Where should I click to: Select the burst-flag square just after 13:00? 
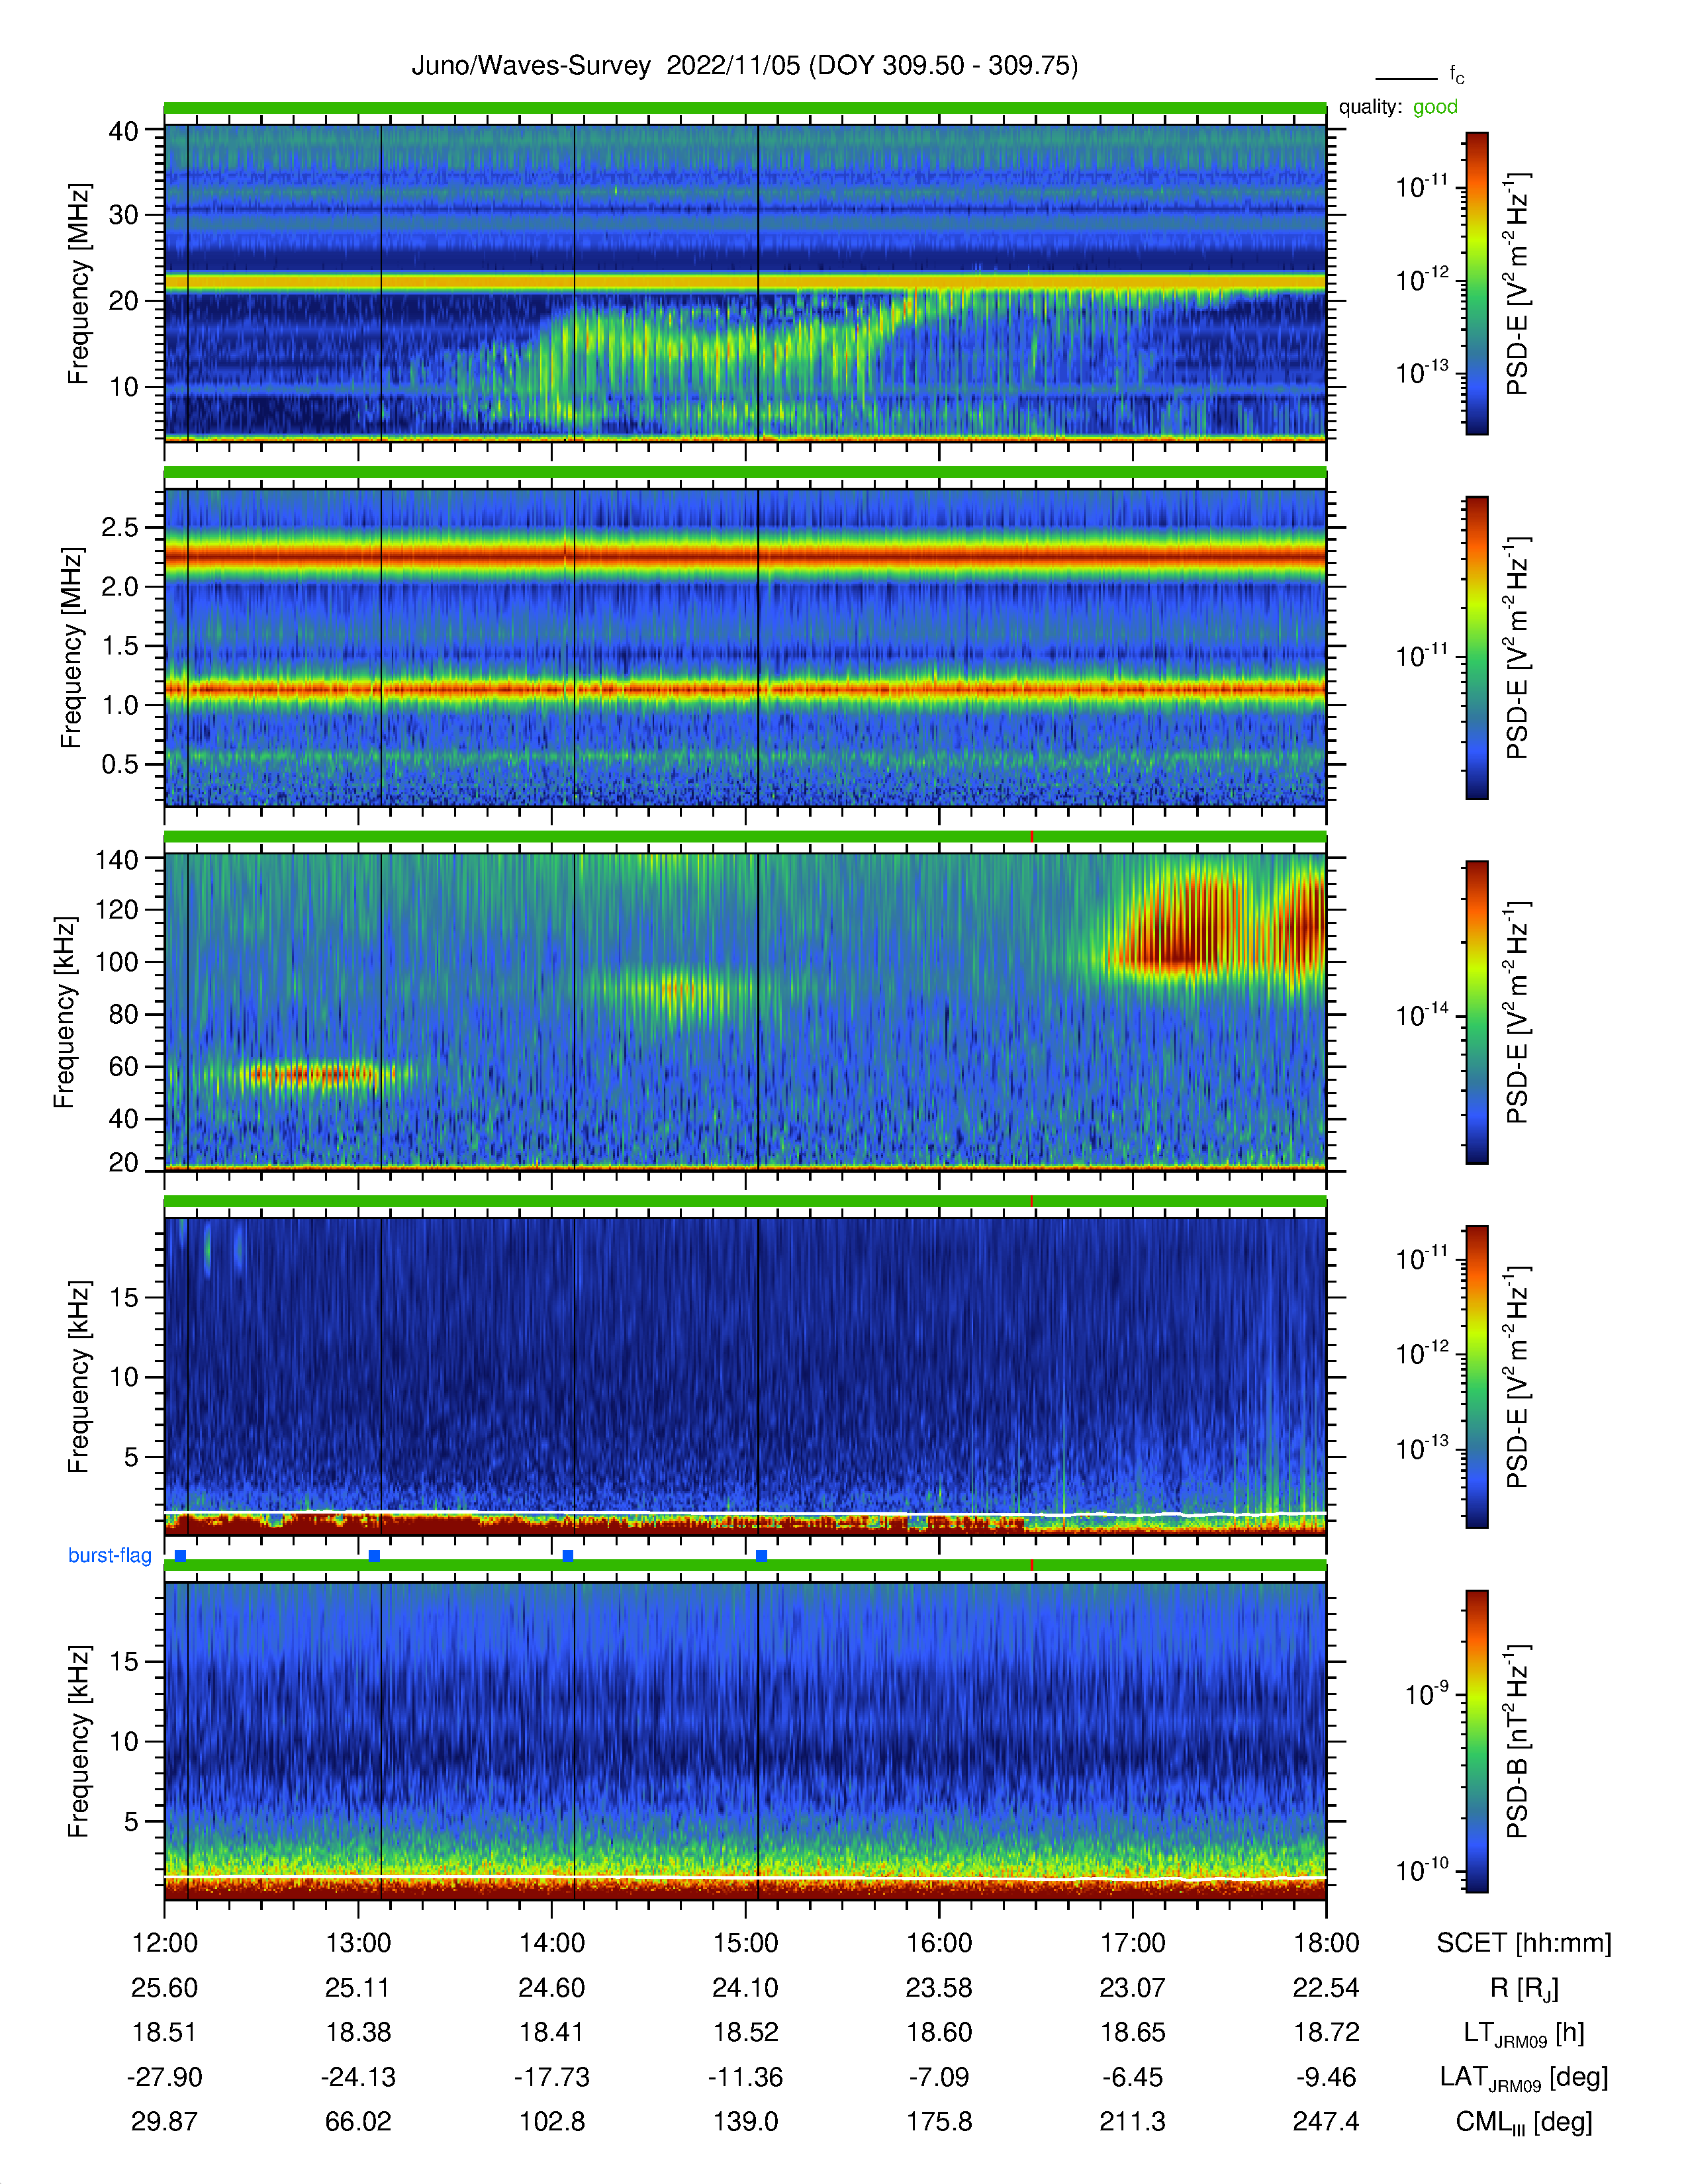(374, 1556)
